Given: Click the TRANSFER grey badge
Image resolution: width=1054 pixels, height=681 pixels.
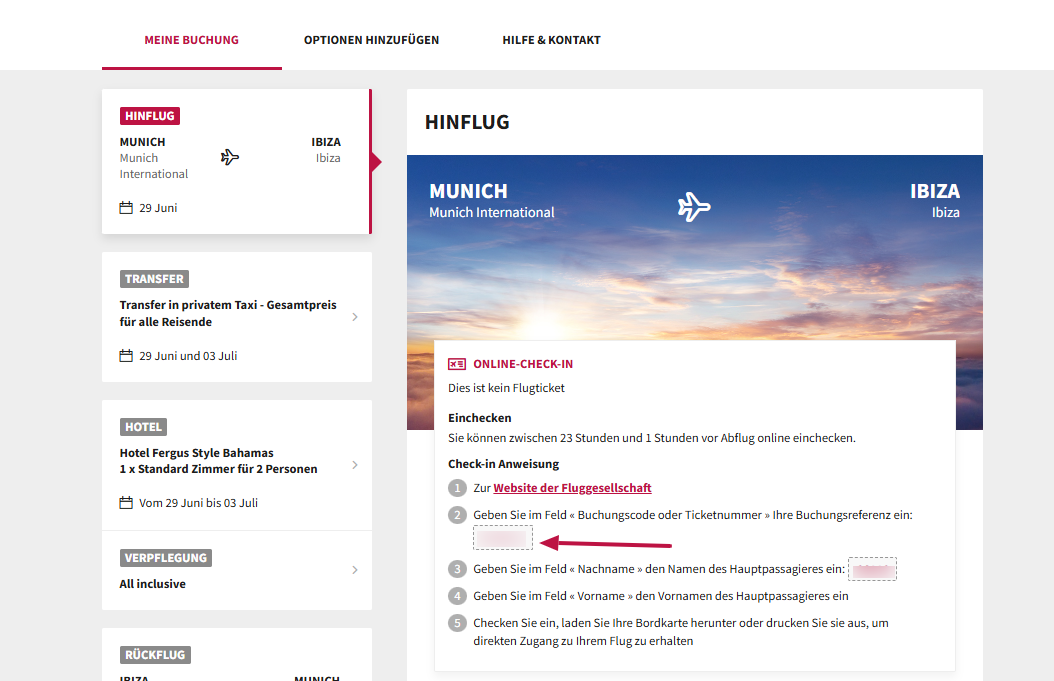Looking at the screenshot, I should point(155,279).
